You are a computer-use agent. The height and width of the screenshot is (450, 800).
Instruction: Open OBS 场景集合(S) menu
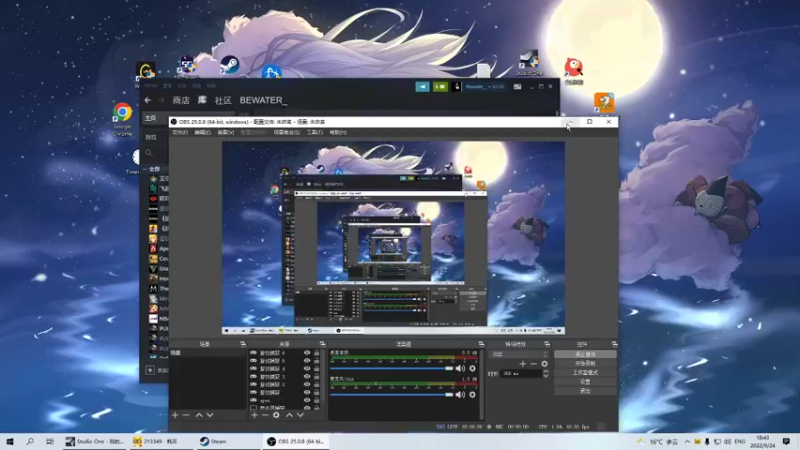coord(287,133)
